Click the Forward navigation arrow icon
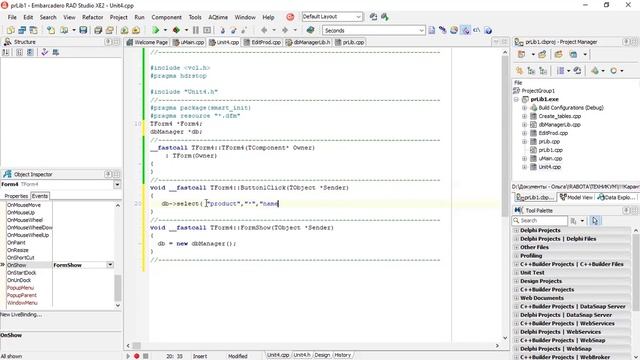640x360 pixels. pos(285,30)
